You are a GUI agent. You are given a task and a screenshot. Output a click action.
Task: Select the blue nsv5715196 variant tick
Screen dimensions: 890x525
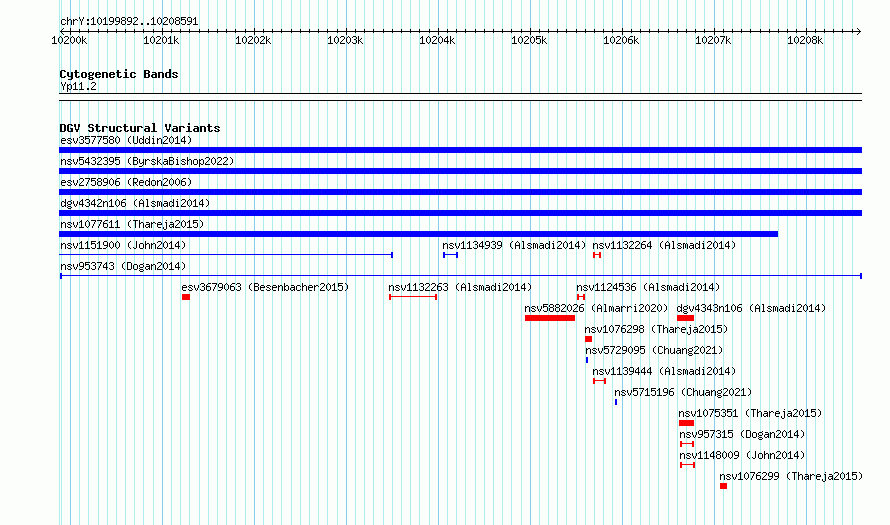pyautogui.click(x=616, y=402)
